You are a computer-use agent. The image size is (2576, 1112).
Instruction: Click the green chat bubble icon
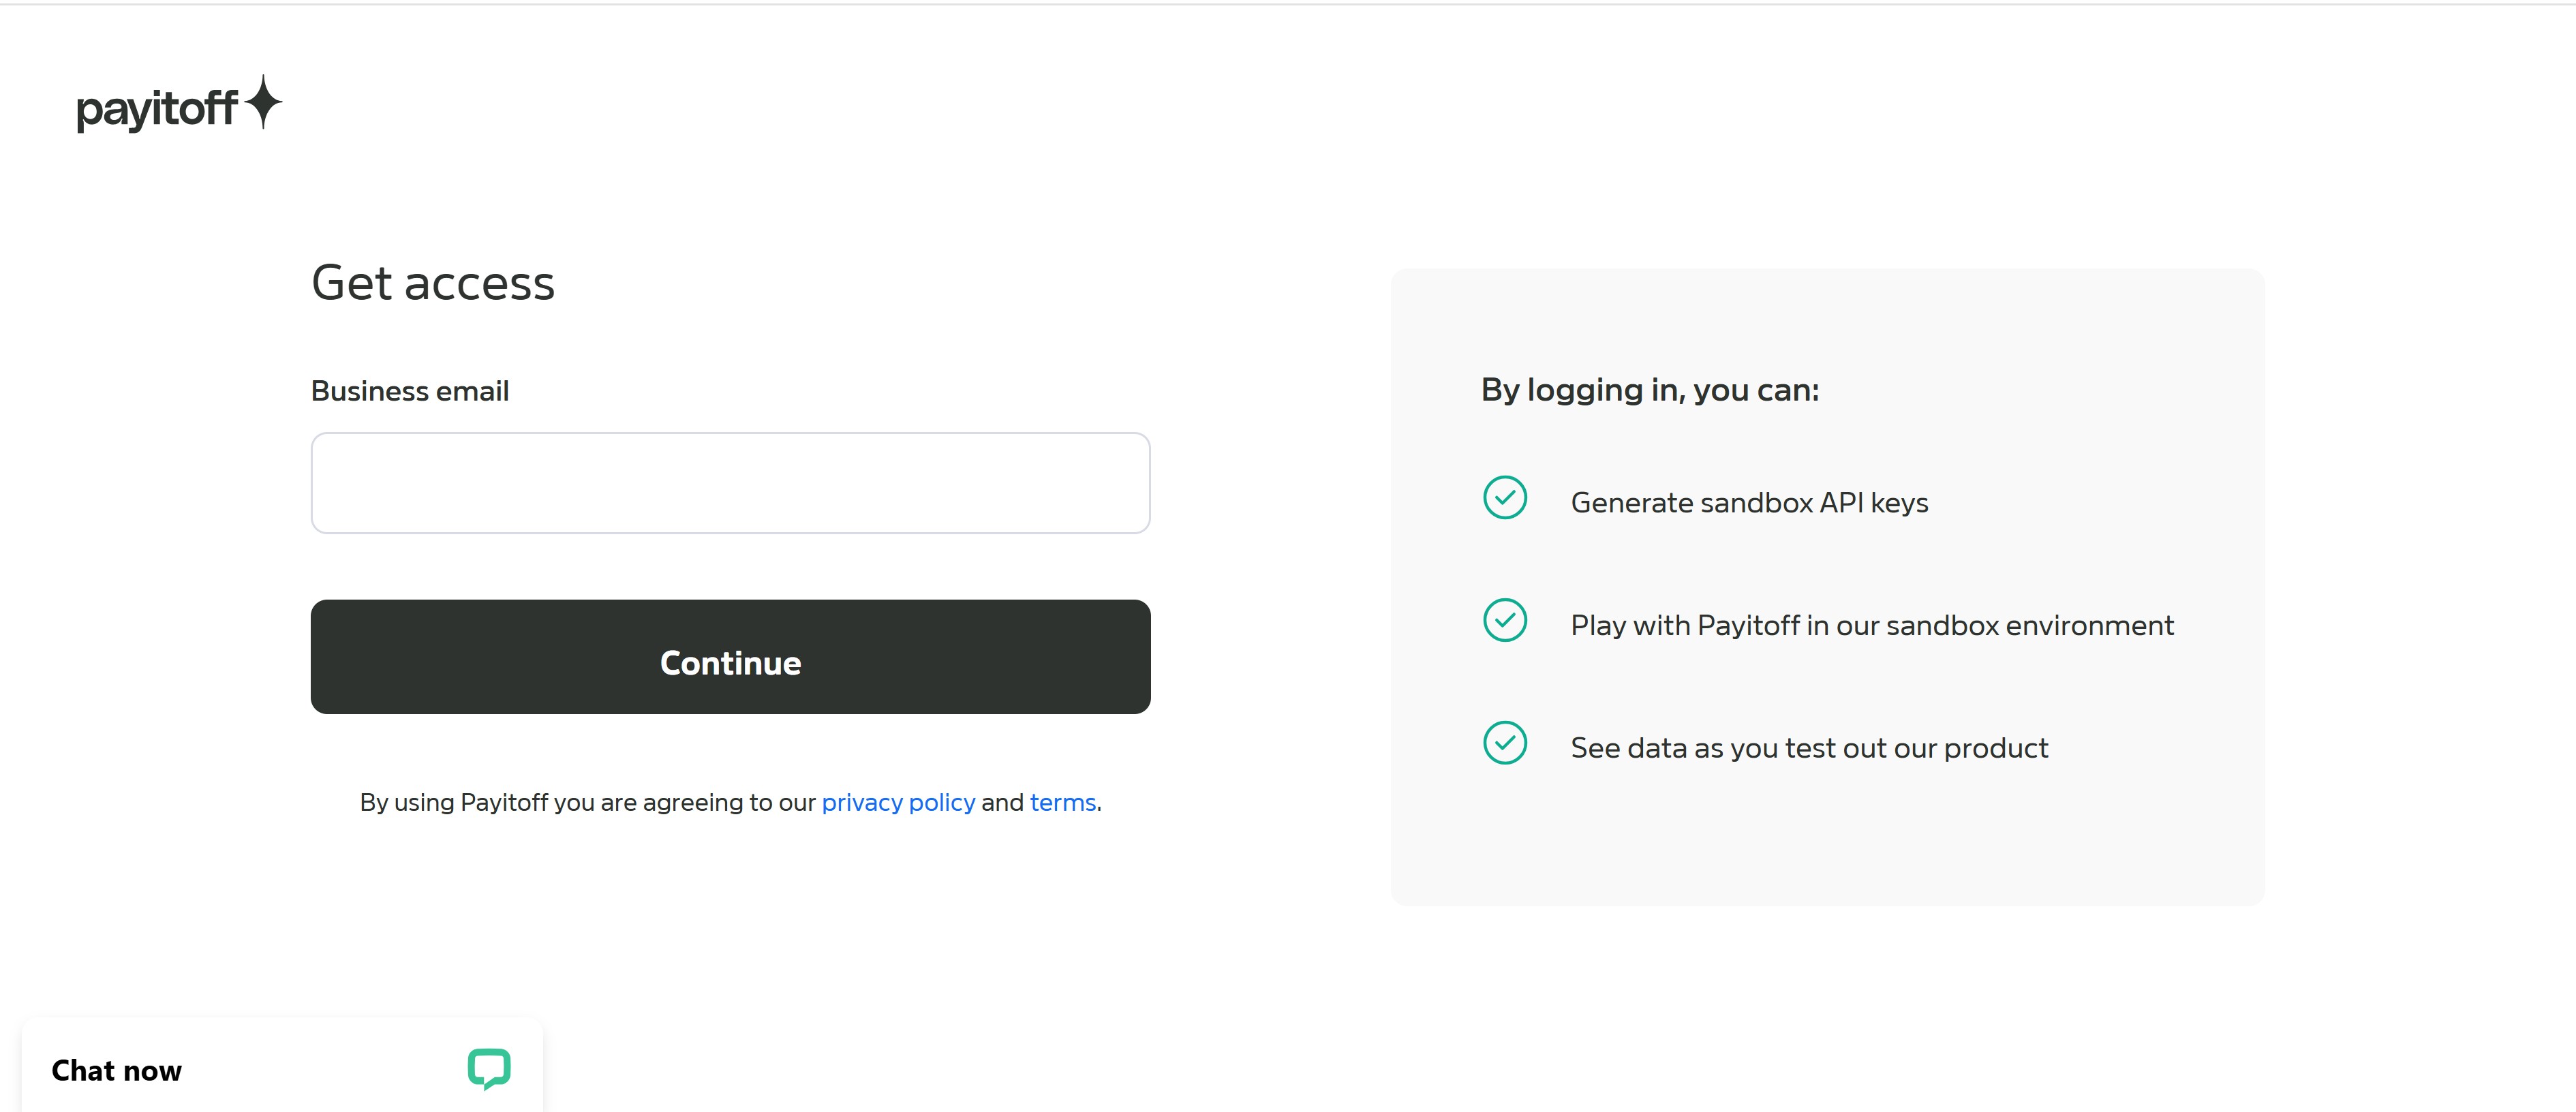(489, 1068)
